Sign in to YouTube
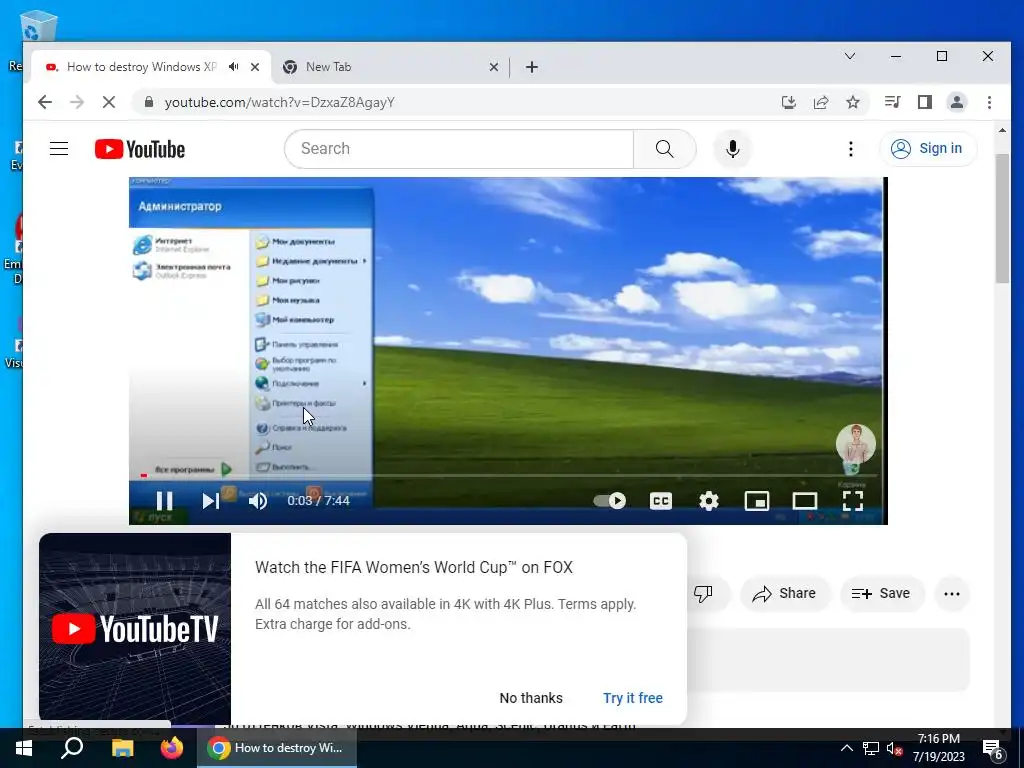1024x768 pixels. [928, 149]
